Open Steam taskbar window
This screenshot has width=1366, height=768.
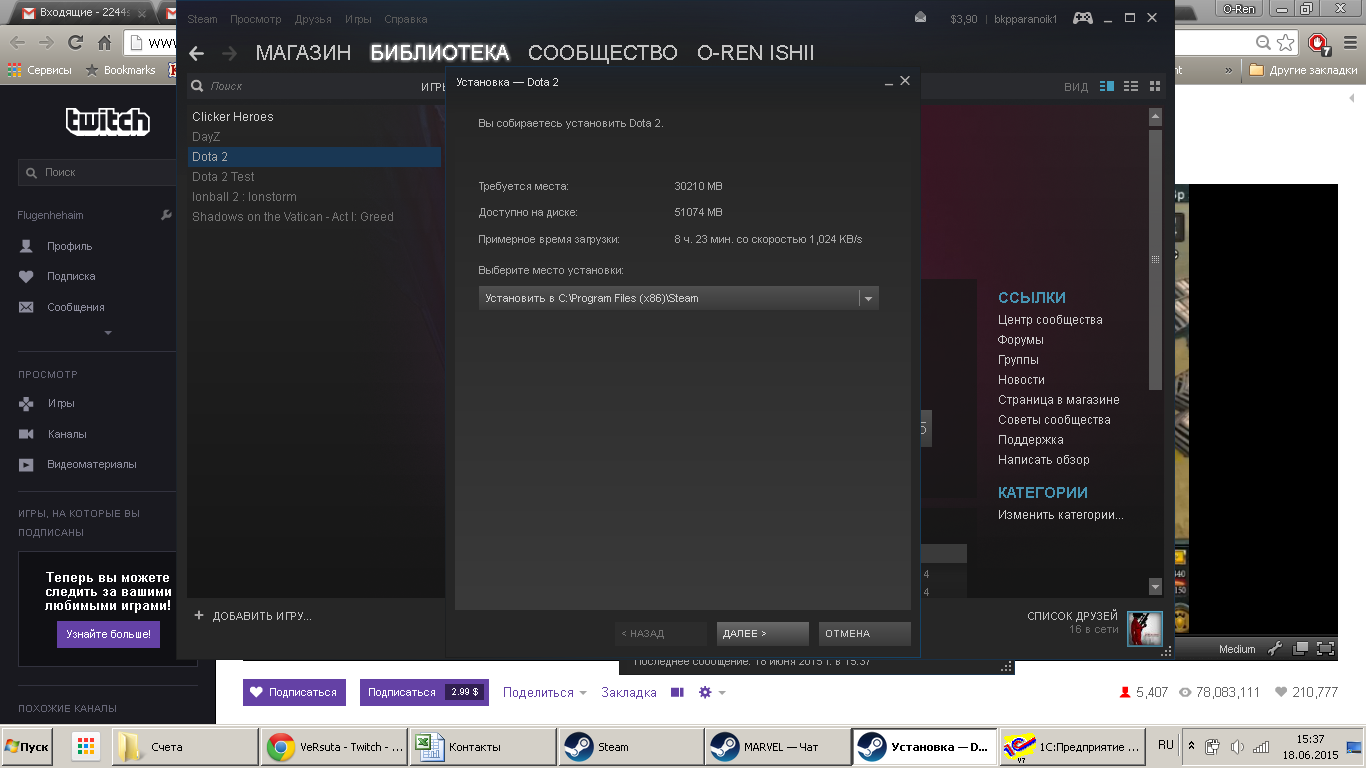click(629, 747)
